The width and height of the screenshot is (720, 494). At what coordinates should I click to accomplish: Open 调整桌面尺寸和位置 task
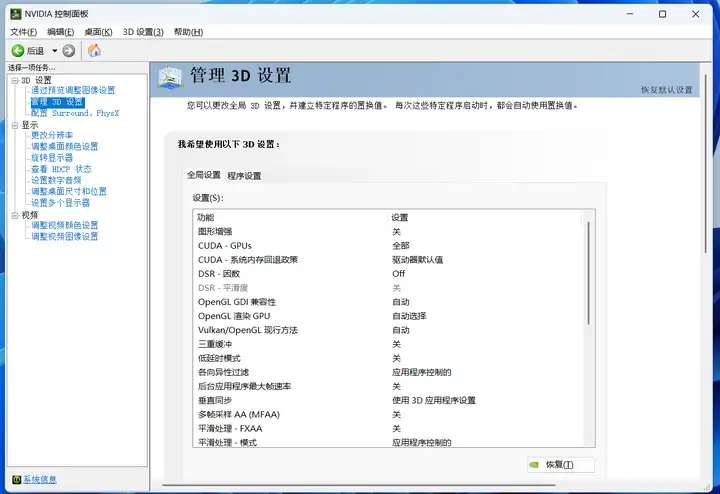click(69, 191)
